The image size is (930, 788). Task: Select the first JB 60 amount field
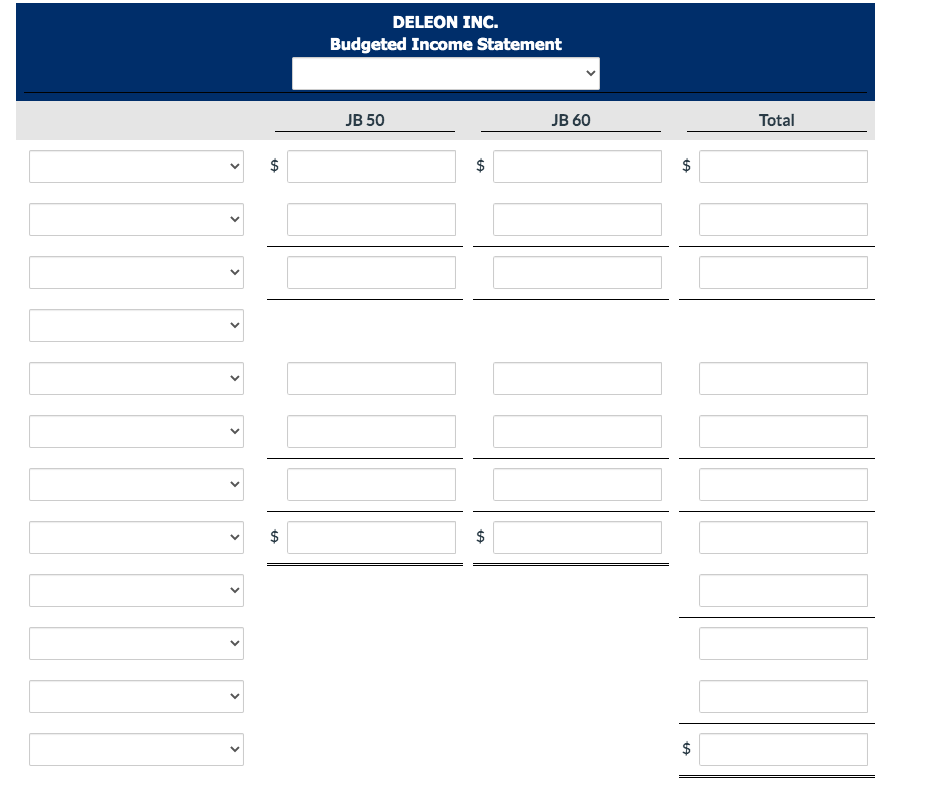point(577,166)
